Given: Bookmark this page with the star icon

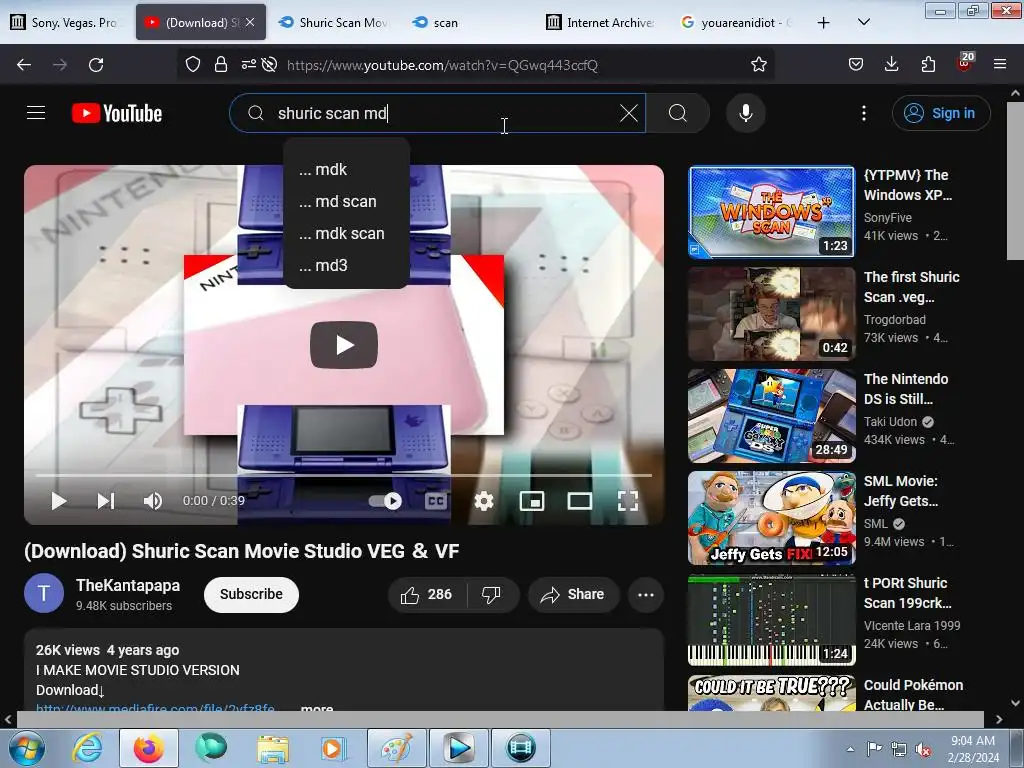Looking at the screenshot, I should pos(758,65).
